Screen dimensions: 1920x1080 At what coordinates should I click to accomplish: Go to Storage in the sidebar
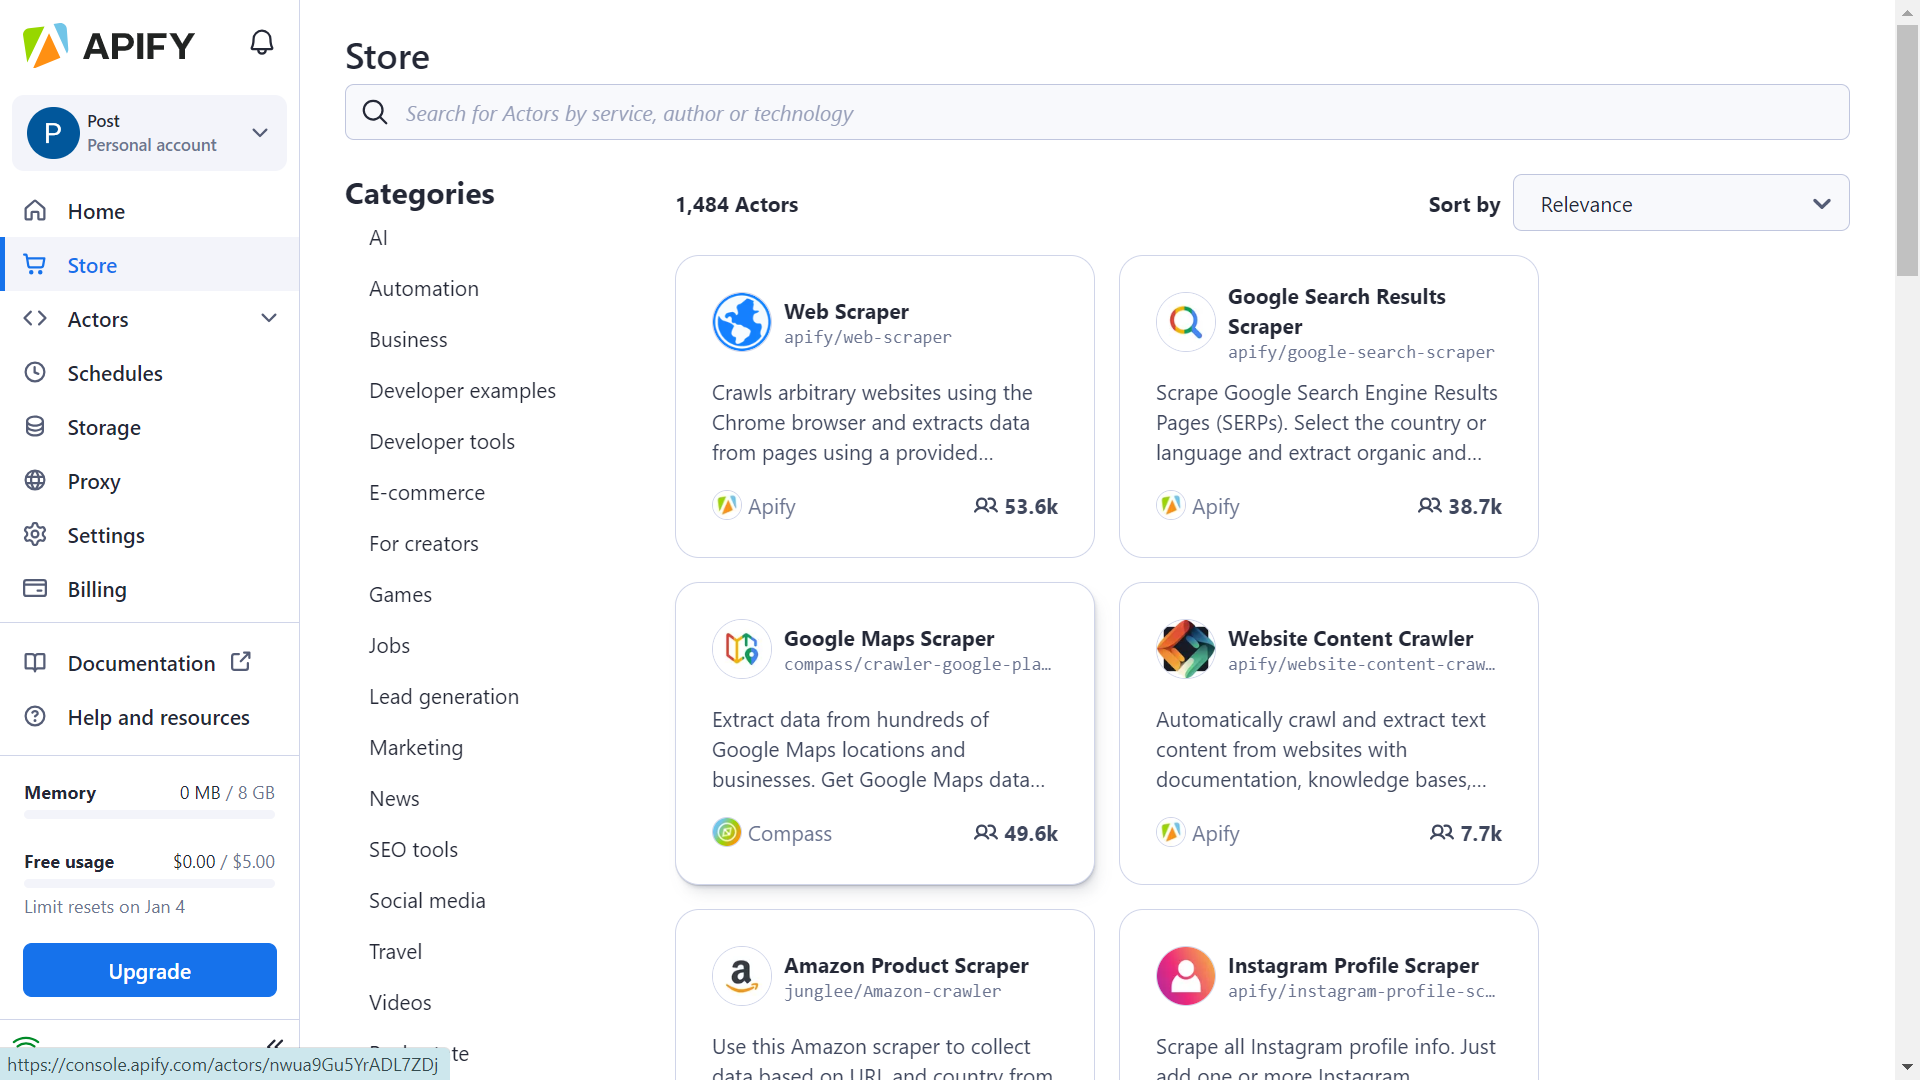pyautogui.click(x=104, y=427)
